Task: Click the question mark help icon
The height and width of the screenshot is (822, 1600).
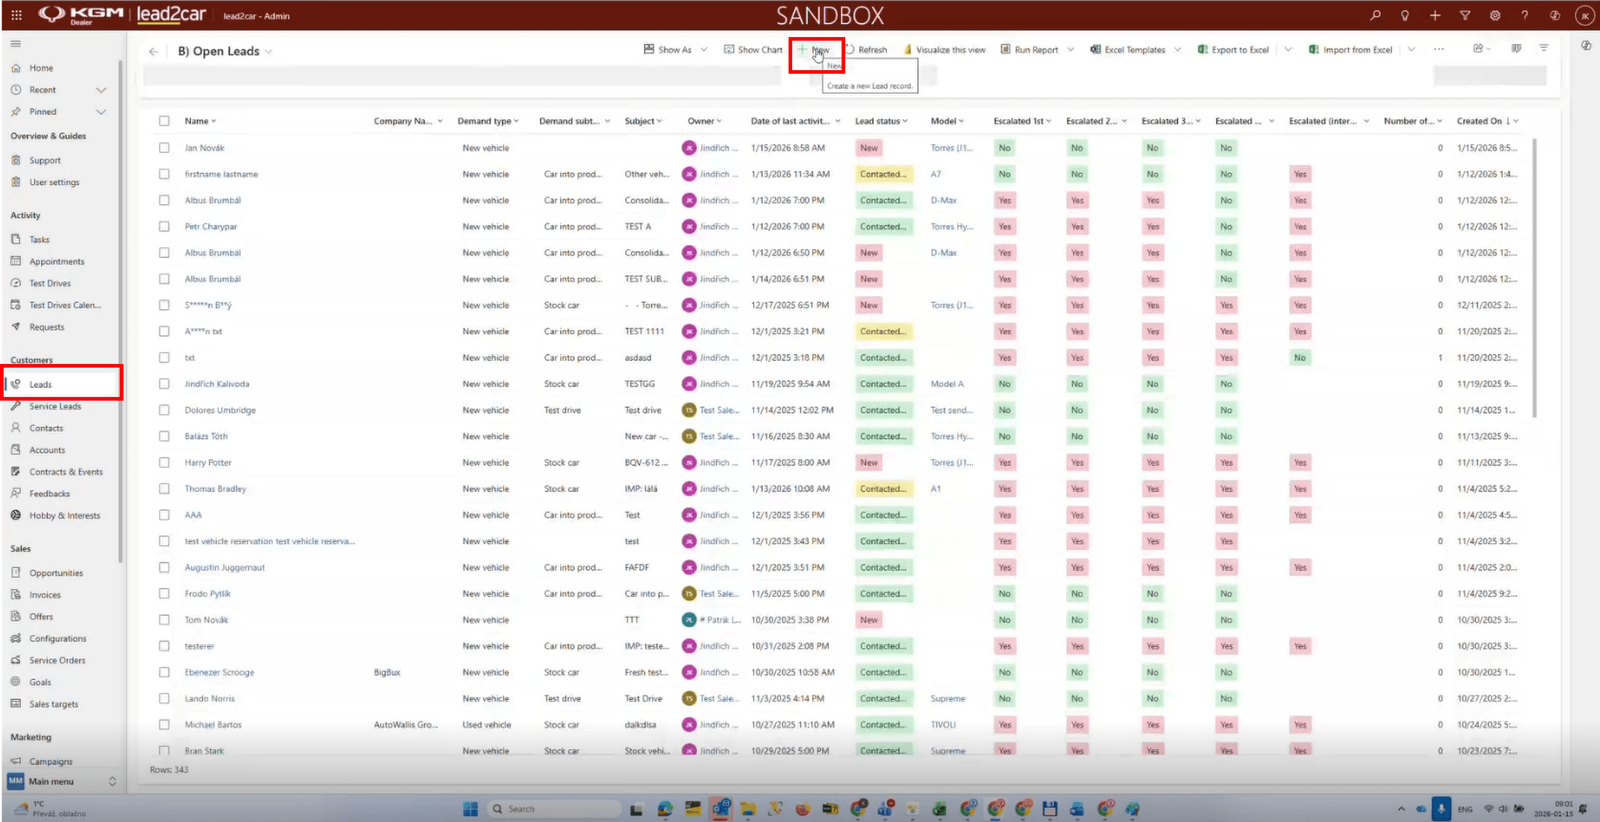Action: 1525,15
